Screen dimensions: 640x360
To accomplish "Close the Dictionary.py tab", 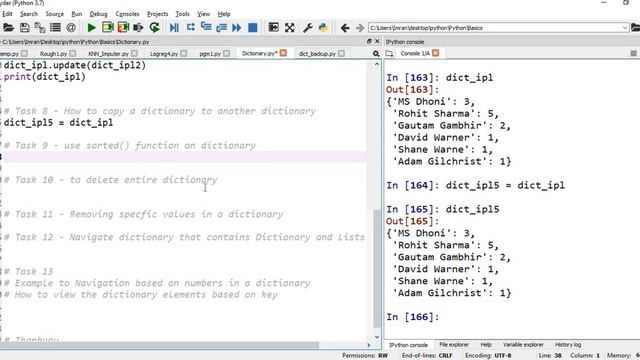I will (283, 53).
